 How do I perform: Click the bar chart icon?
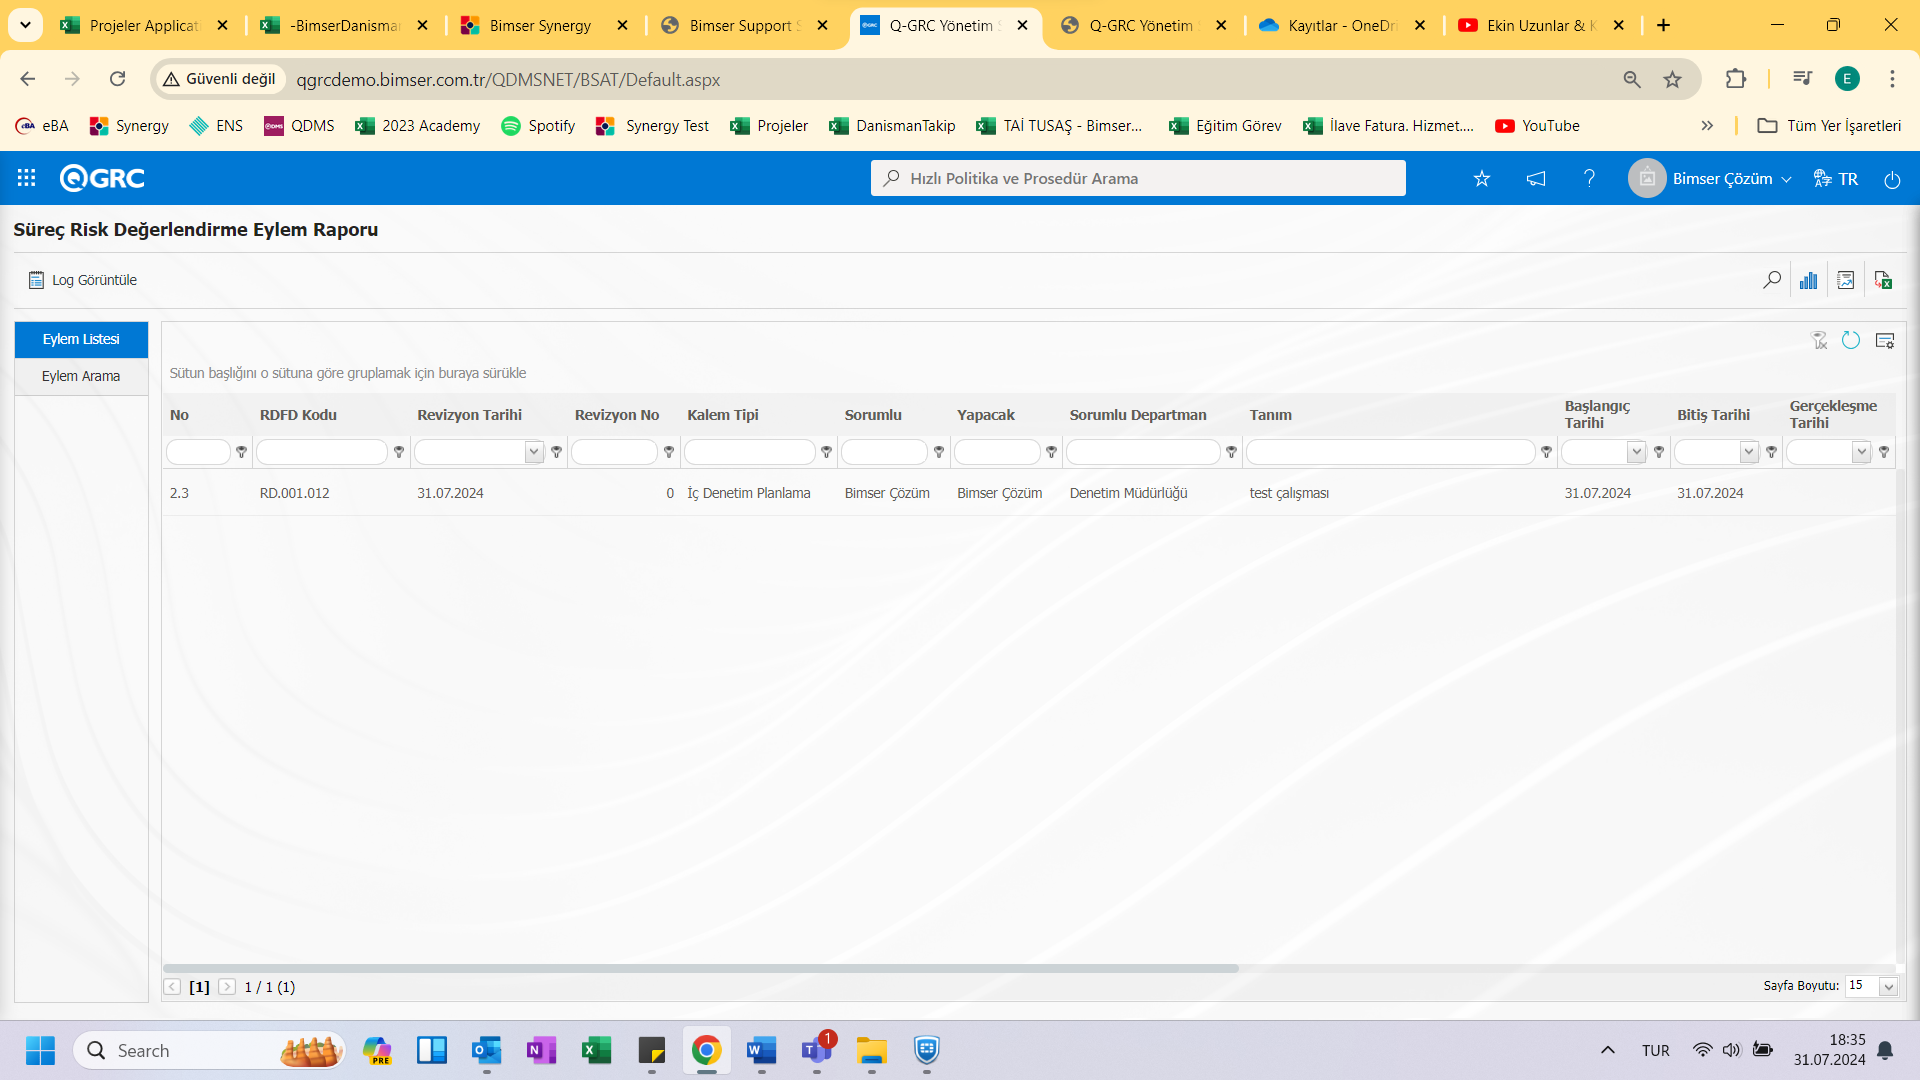1809,278
